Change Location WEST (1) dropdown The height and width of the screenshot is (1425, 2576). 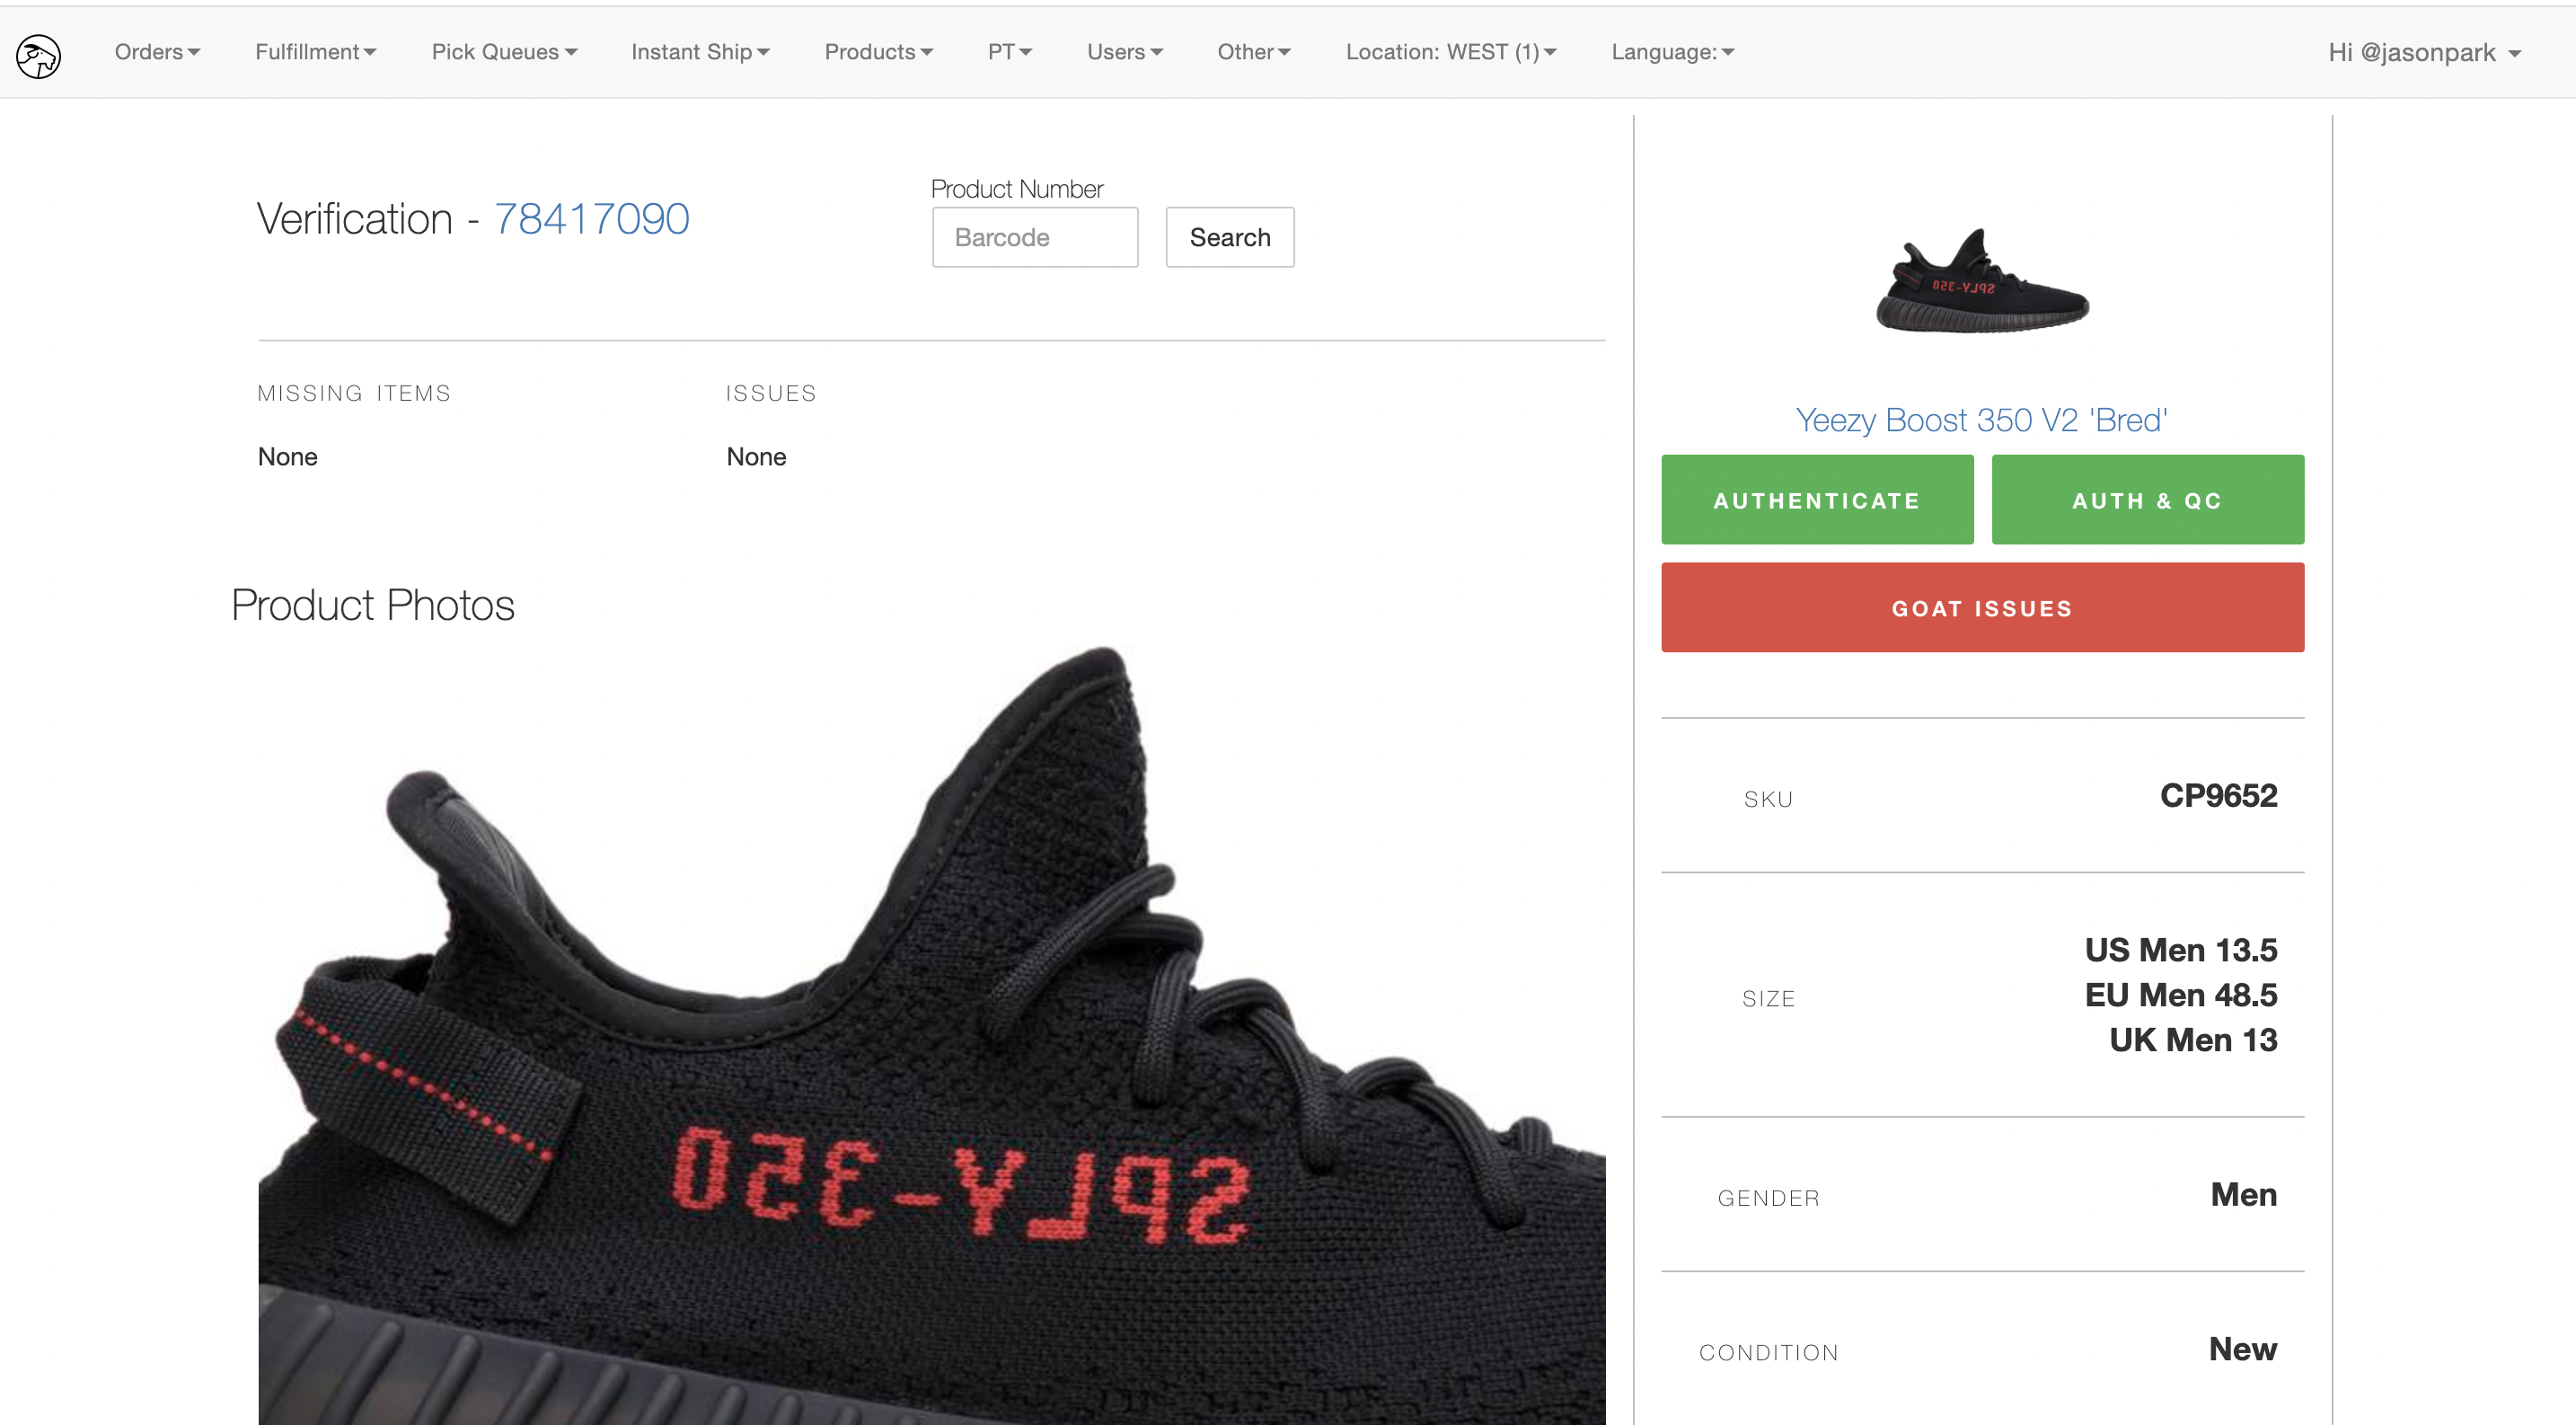(x=1450, y=52)
